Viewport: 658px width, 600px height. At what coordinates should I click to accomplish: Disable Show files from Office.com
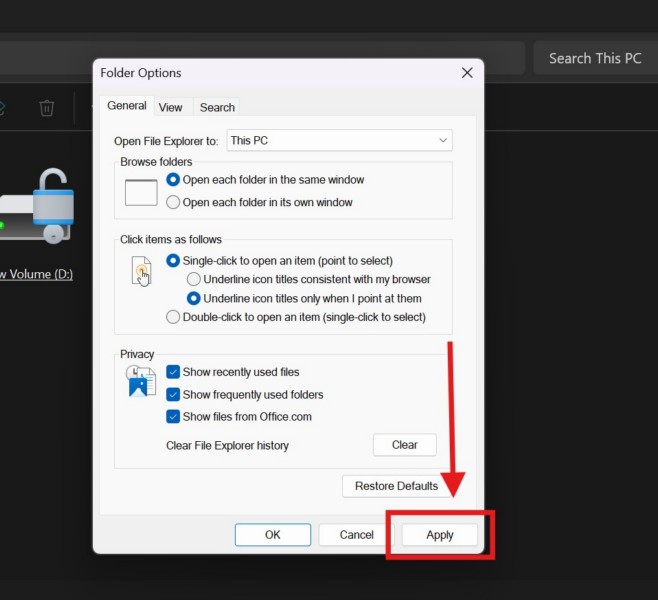click(173, 416)
